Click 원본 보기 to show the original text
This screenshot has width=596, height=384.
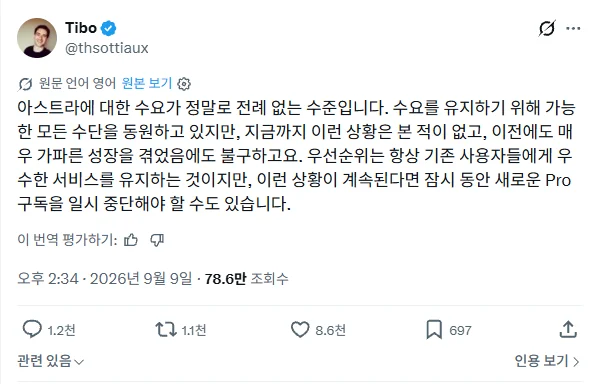(147, 83)
